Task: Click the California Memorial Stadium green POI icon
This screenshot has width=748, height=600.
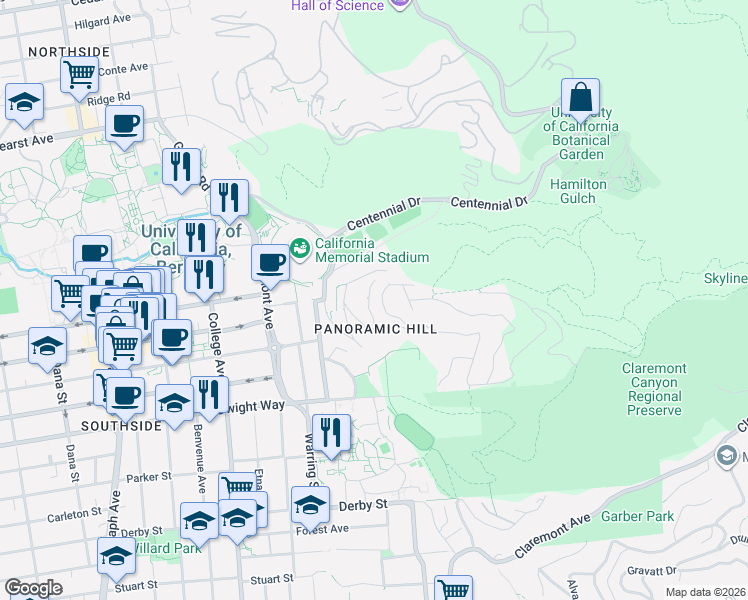Action: coord(300,249)
